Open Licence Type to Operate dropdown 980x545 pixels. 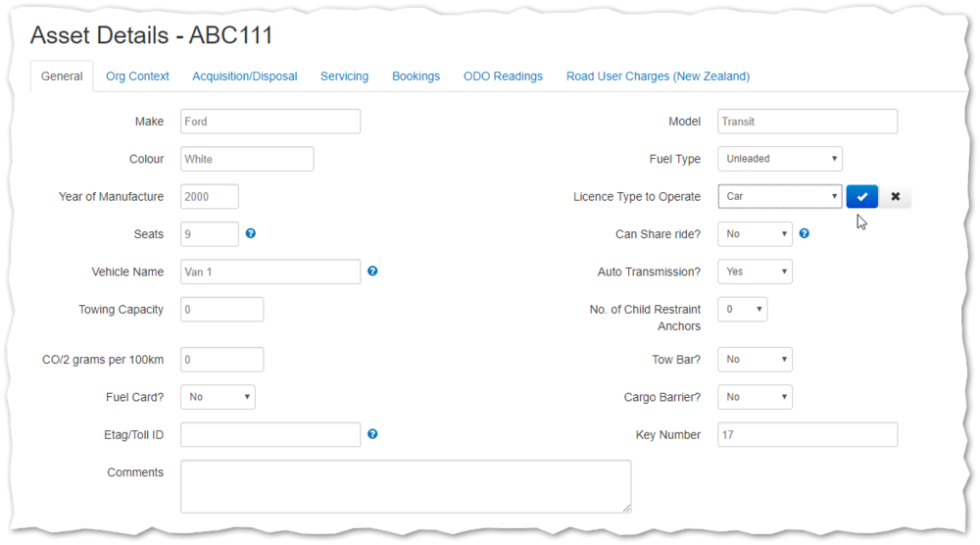click(x=780, y=196)
